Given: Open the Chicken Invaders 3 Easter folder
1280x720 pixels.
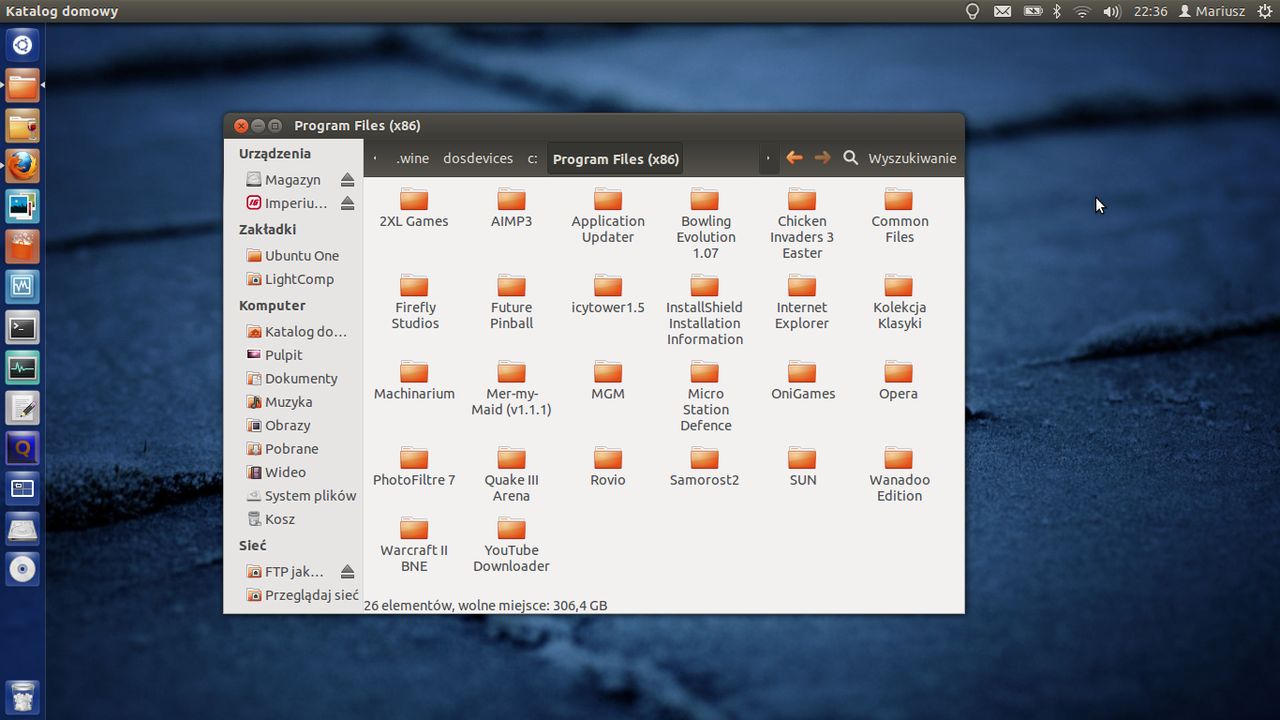Looking at the screenshot, I should [802, 223].
